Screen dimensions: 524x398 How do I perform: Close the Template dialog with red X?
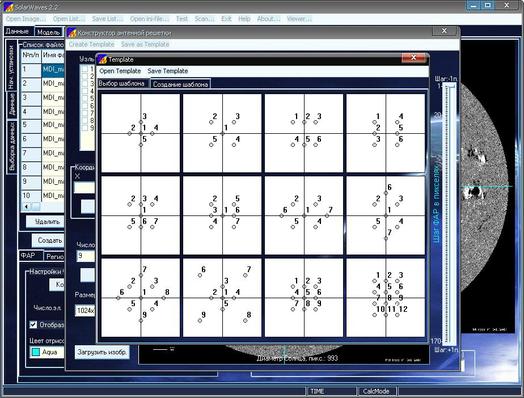click(414, 58)
